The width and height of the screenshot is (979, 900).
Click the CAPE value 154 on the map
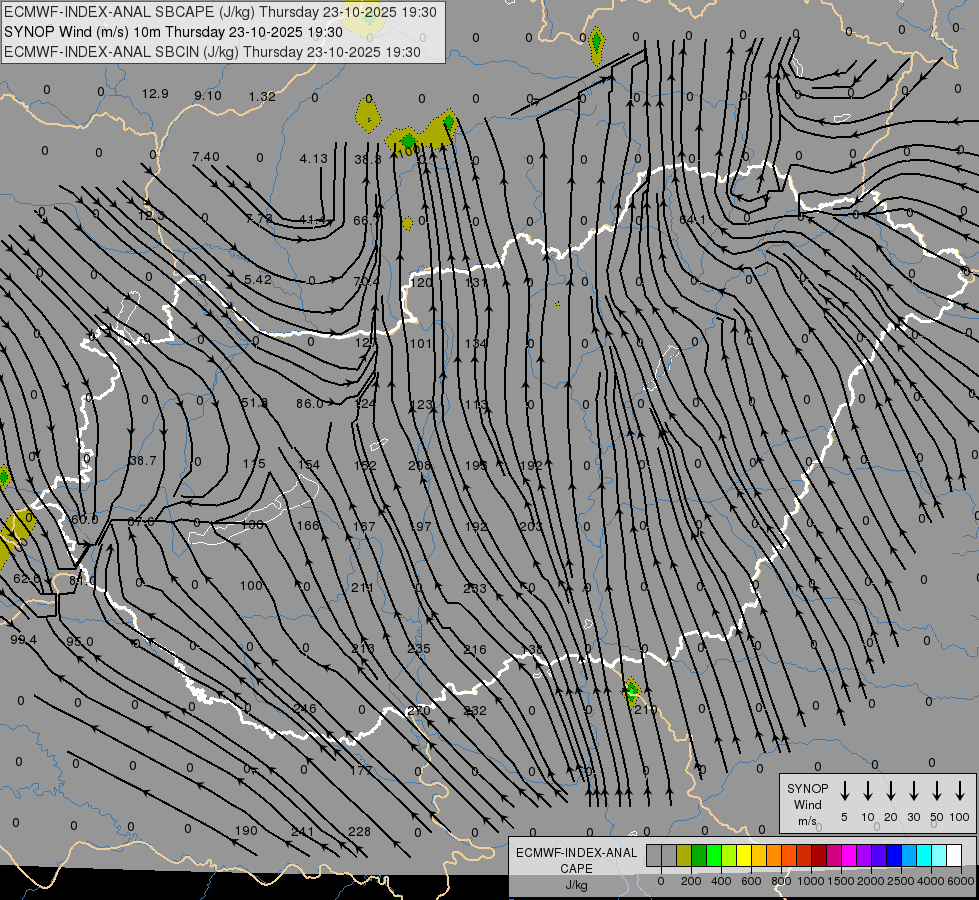(x=308, y=464)
